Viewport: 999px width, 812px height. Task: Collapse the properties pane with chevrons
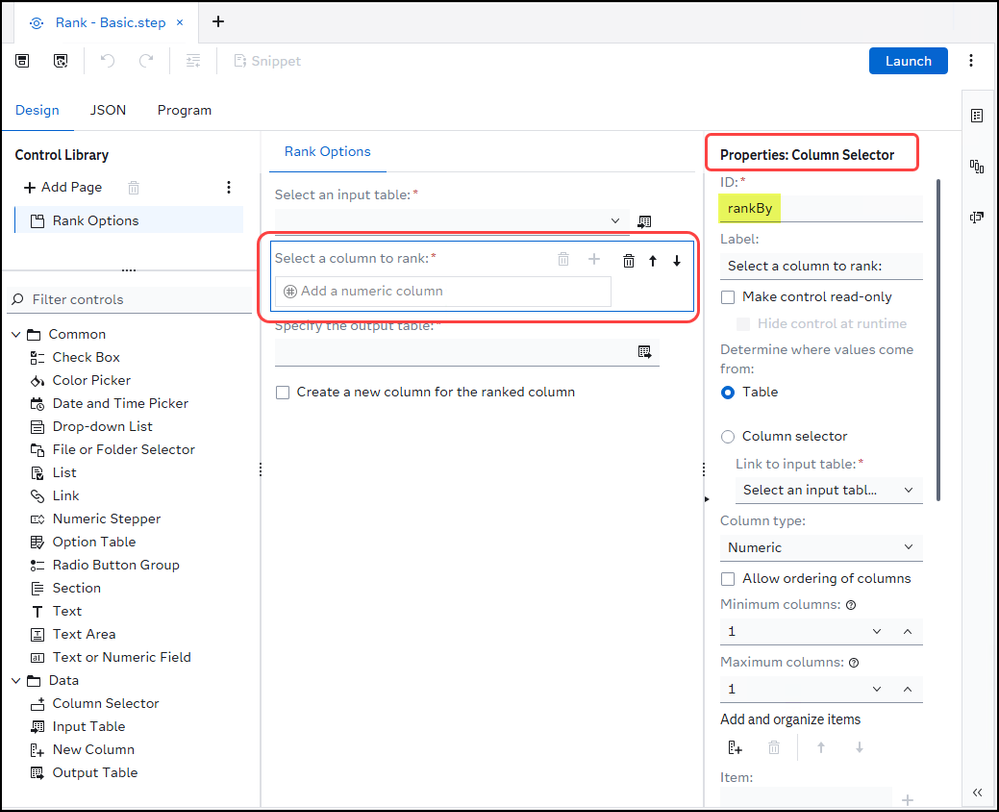coord(977,792)
